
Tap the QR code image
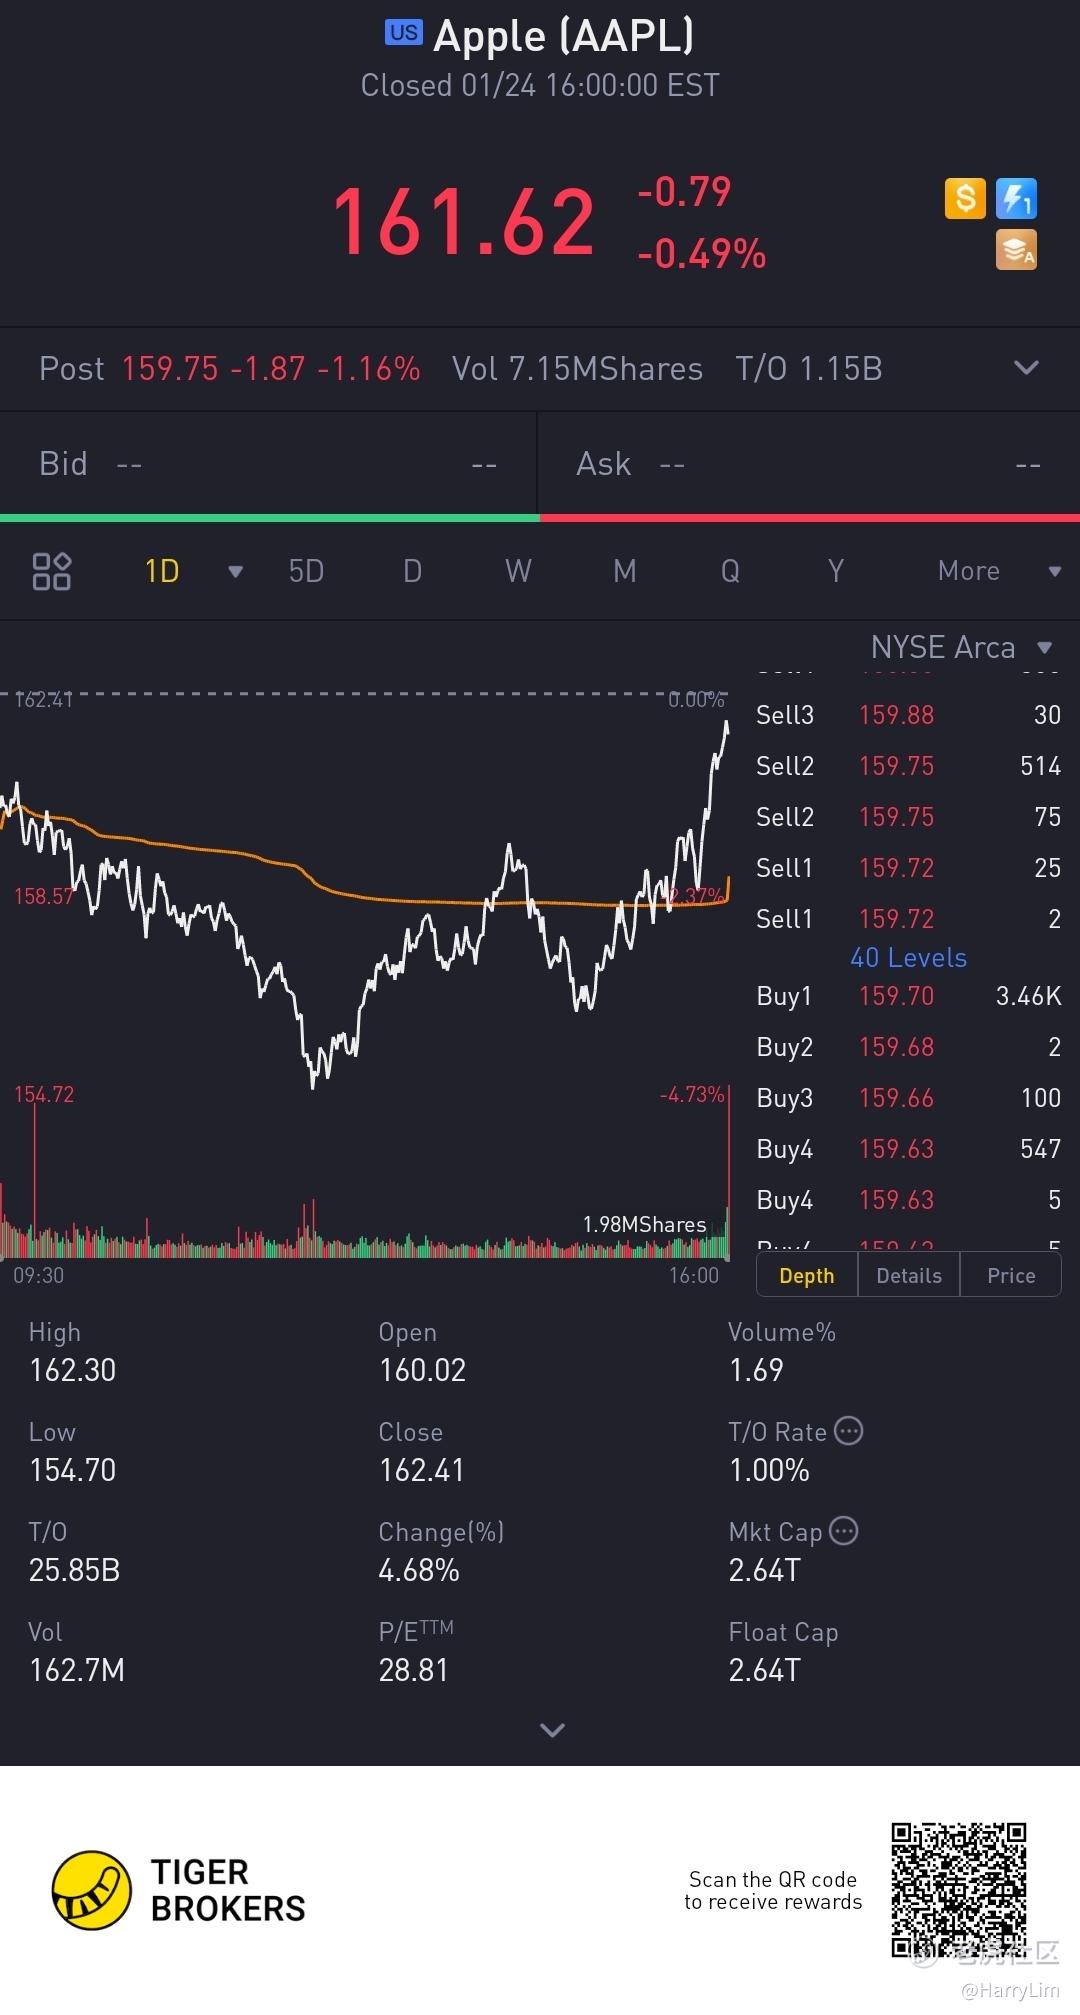959,1890
